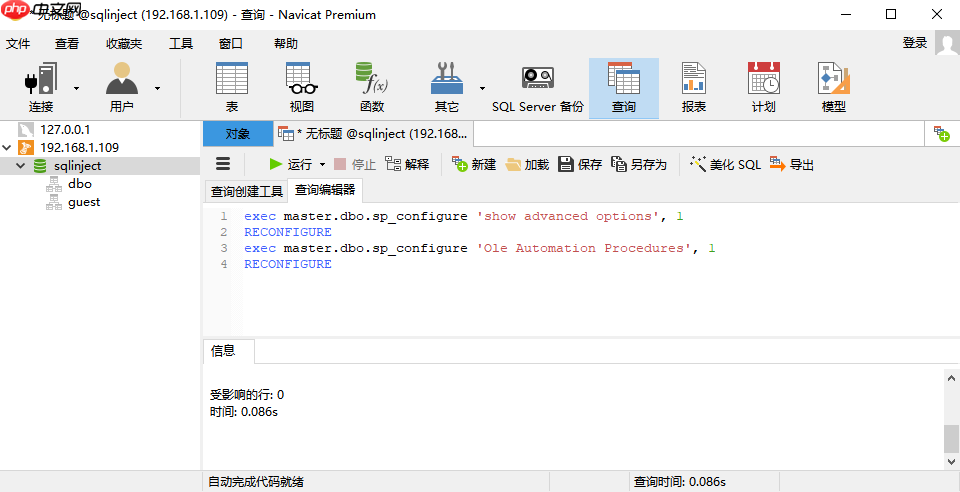This screenshot has height=492, width=960.
Task: Select the 192.168.1.109 connection
Action: (x=79, y=147)
